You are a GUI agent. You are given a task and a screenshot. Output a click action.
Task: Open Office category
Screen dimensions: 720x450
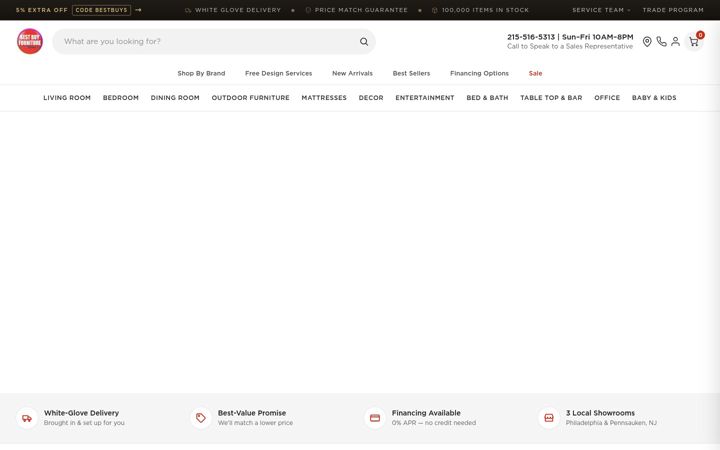(607, 98)
